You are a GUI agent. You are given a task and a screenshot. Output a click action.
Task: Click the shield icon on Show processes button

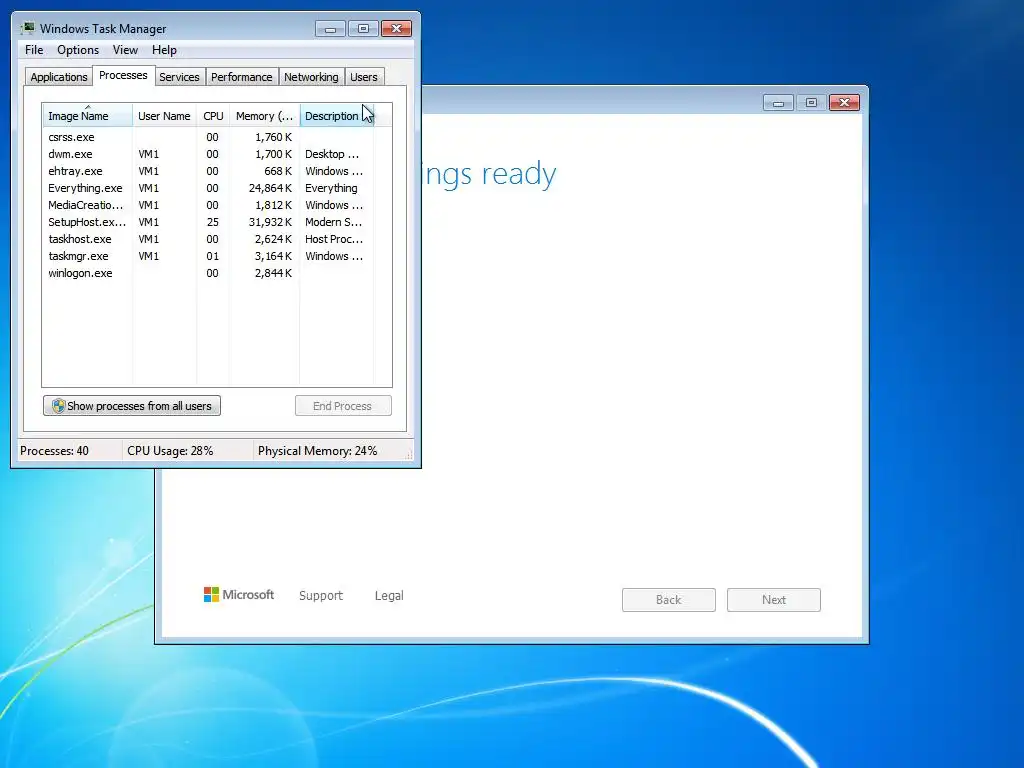pyautogui.click(x=58, y=406)
